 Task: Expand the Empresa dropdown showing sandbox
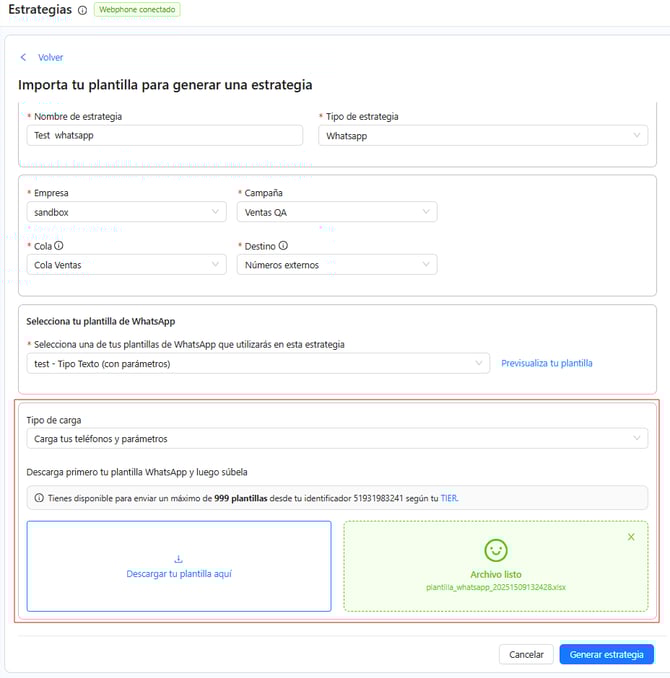pyautogui.click(x=126, y=212)
